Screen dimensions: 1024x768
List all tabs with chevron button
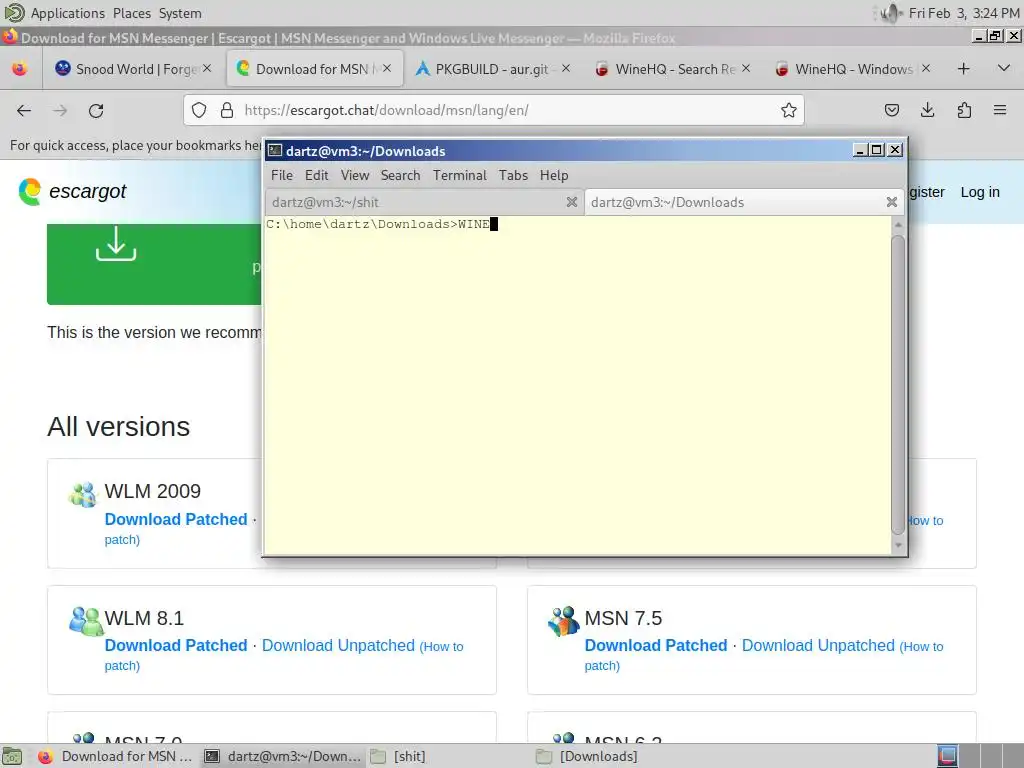click(1004, 68)
